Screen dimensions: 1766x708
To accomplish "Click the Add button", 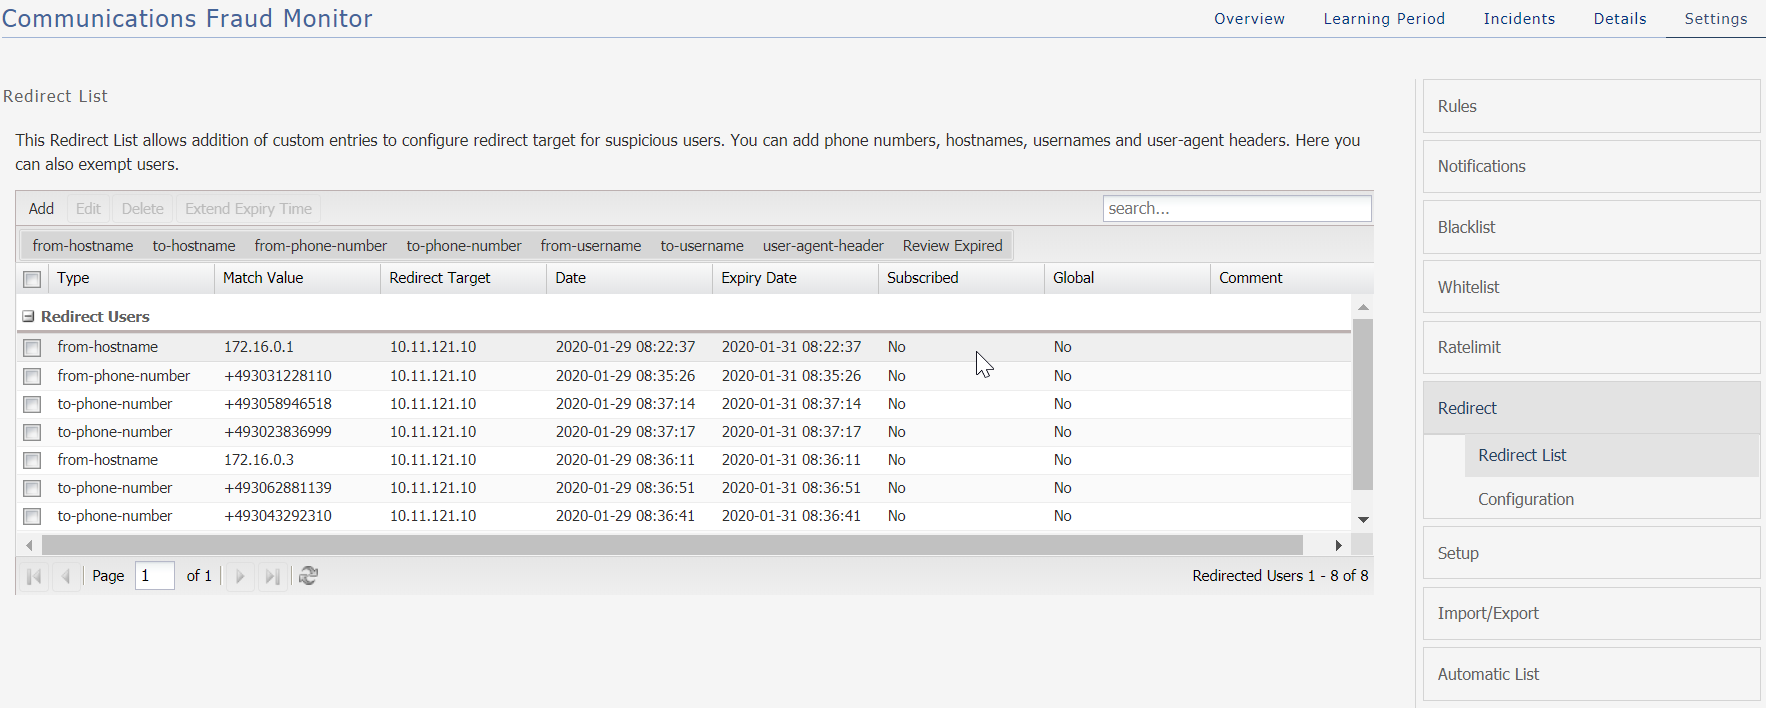I will coord(41,209).
